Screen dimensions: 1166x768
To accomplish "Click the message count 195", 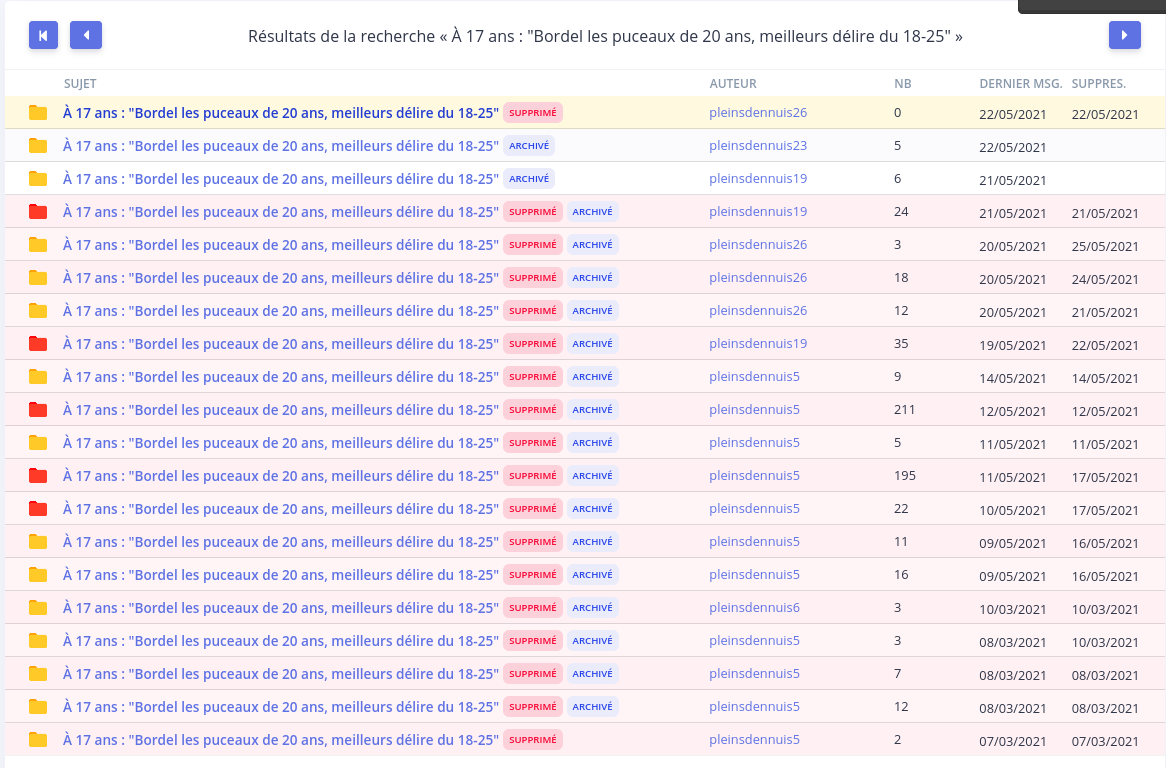I will pos(904,476).
